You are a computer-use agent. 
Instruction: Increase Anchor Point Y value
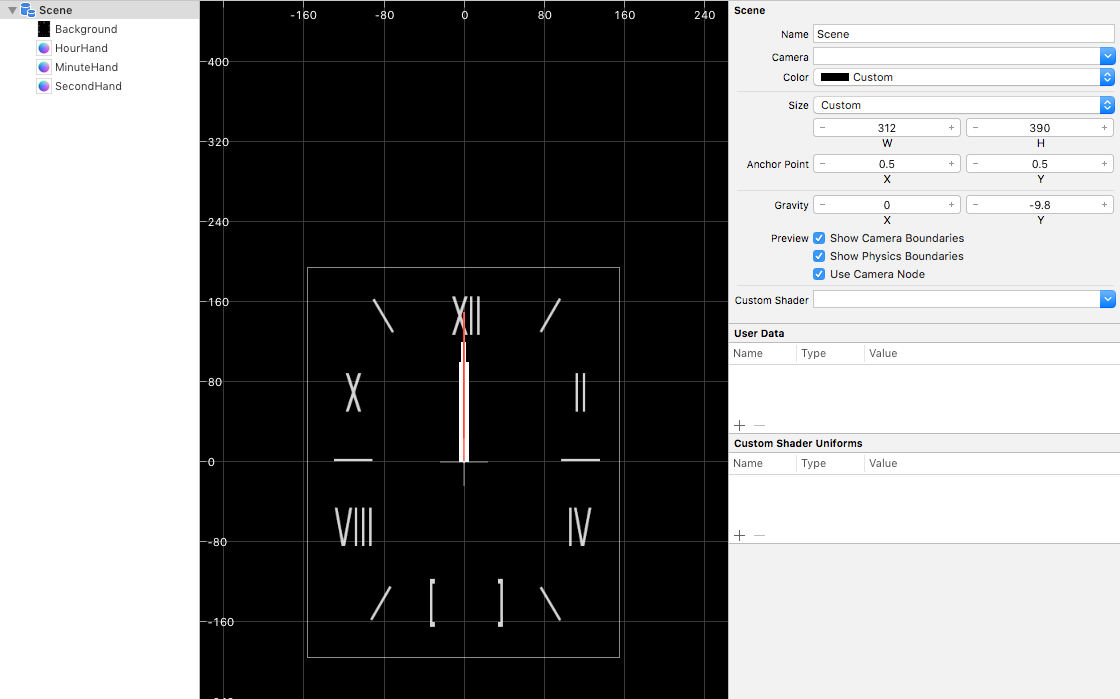[1104, 164]
